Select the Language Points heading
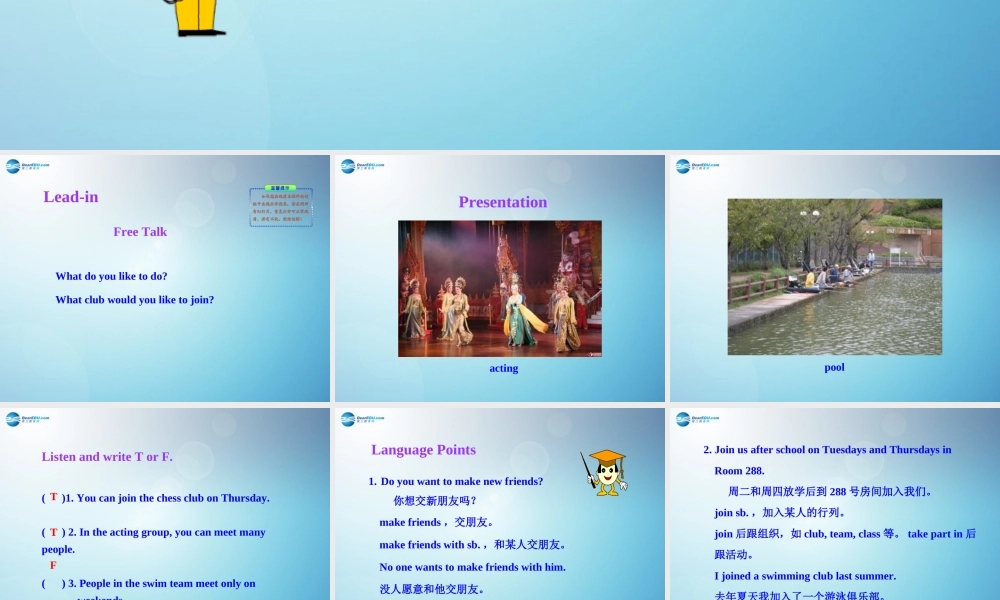This screenshot has height=600, width=1000. pyautogui.click(x=423, y=450)
